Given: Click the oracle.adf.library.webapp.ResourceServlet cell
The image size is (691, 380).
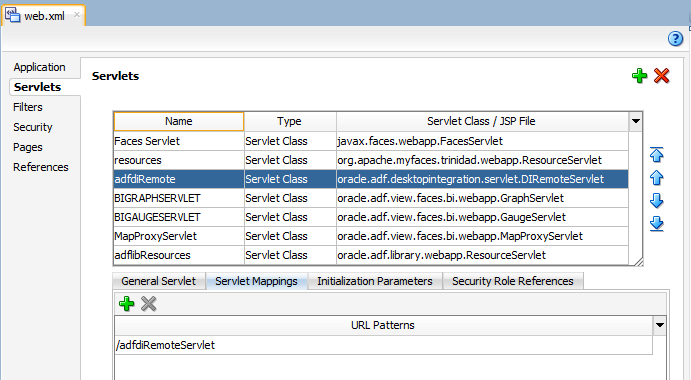Looking at the screenshot, I should (x=482, y=255).
